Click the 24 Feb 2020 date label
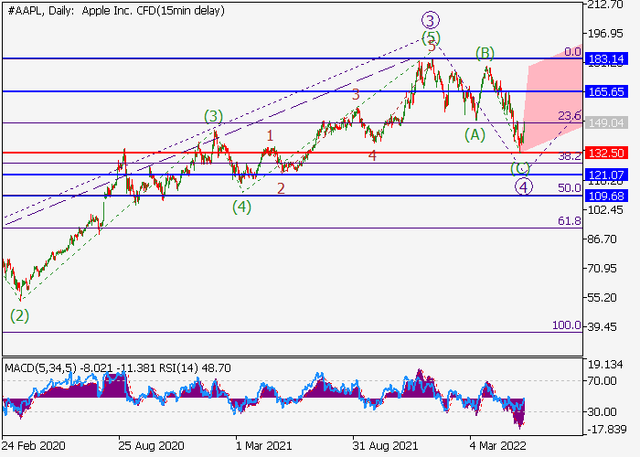 click(33, 446)
